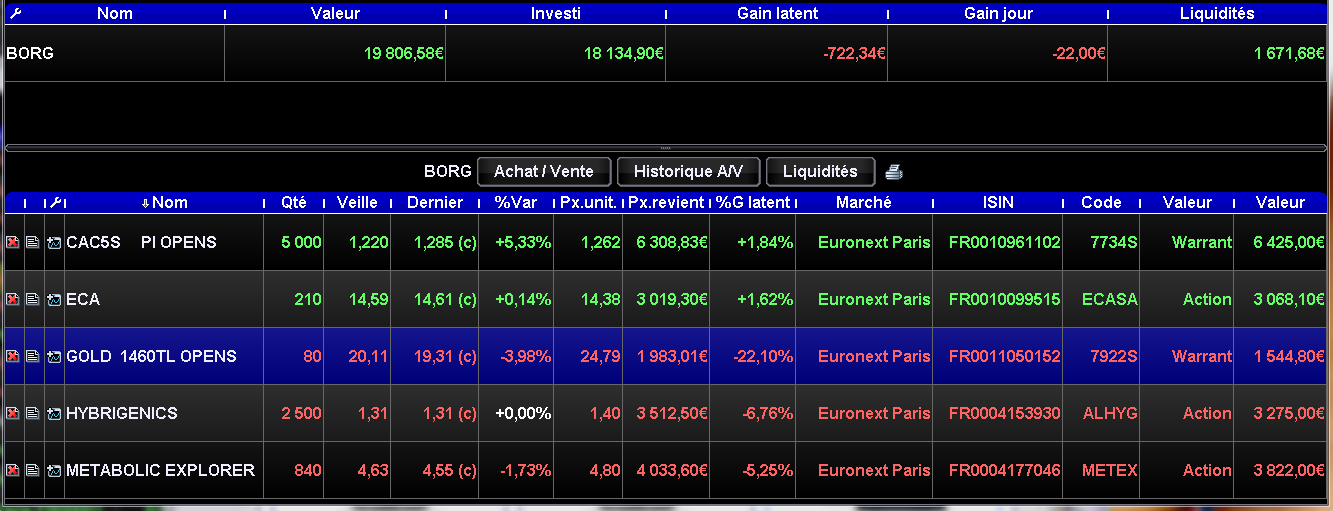Image resolution: width=1333 pixels, height=511 pixels.
Task: Open the wrench icon in positions table header
Action: pyautogui.click(x=55, y=202)
